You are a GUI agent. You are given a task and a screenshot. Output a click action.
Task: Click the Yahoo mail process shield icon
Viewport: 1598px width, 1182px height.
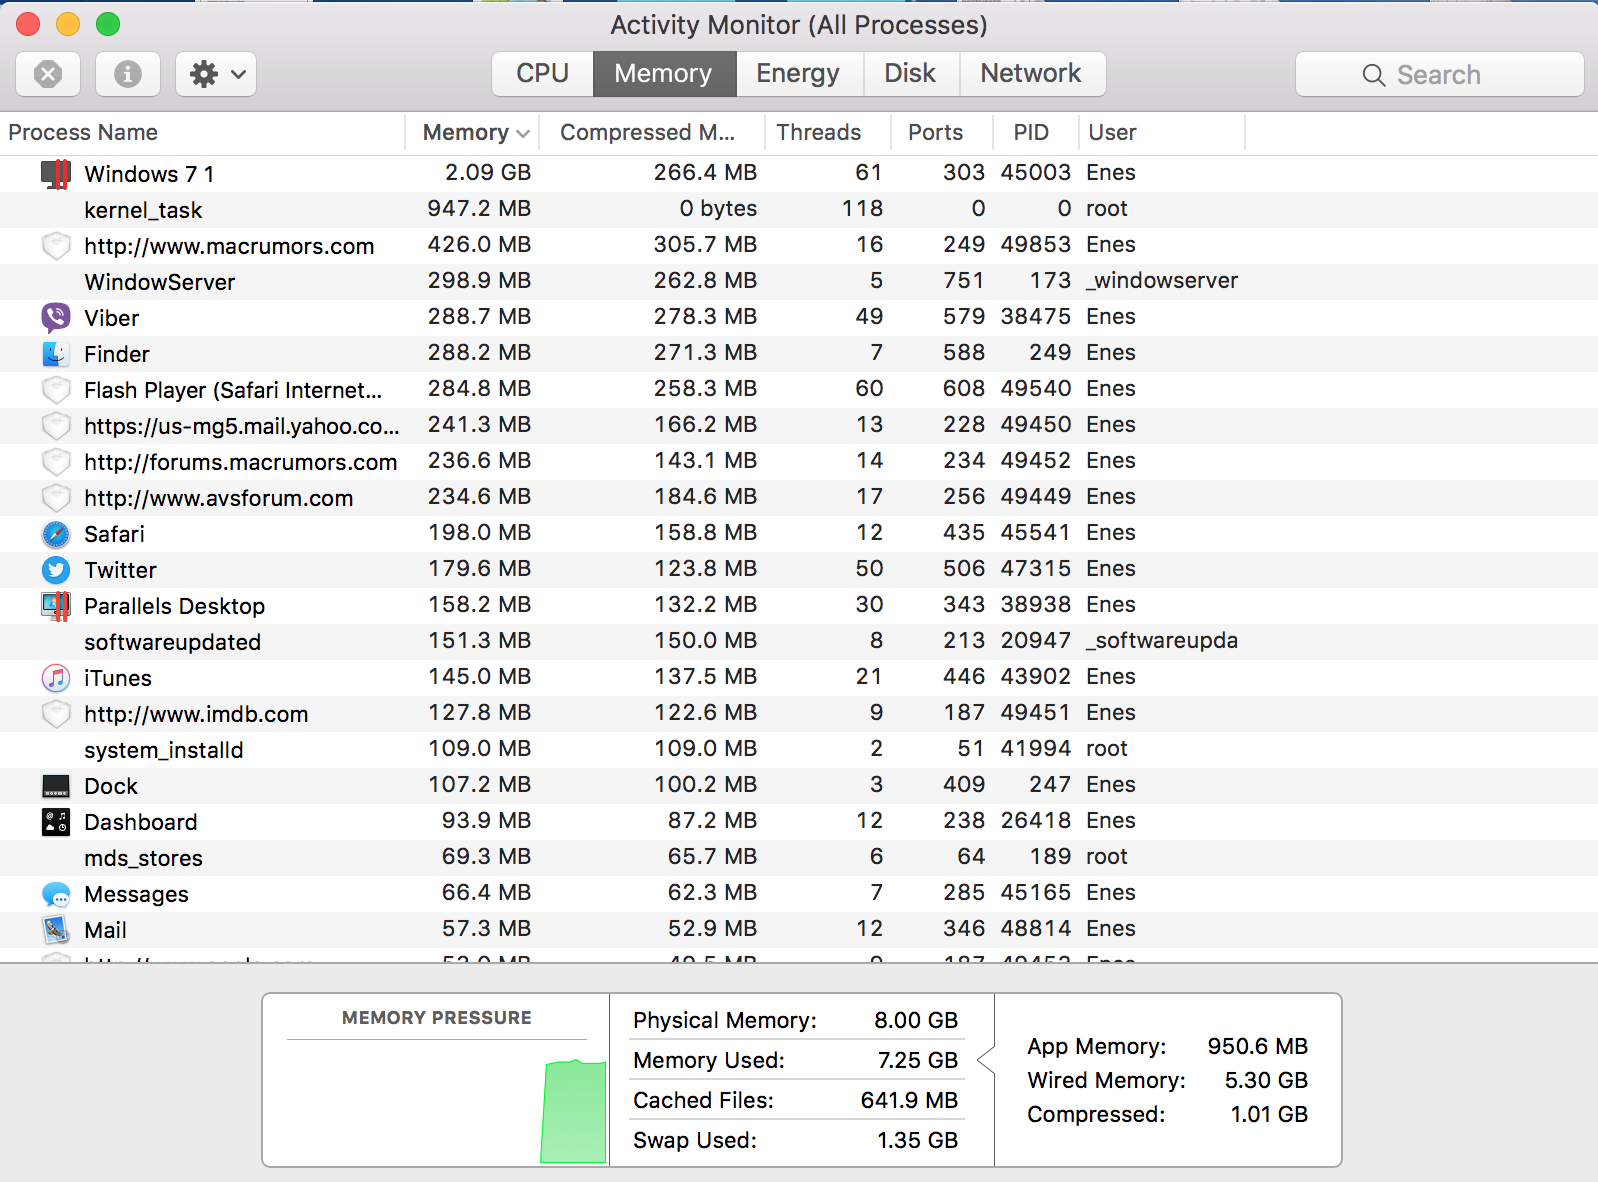click(56, 426)
